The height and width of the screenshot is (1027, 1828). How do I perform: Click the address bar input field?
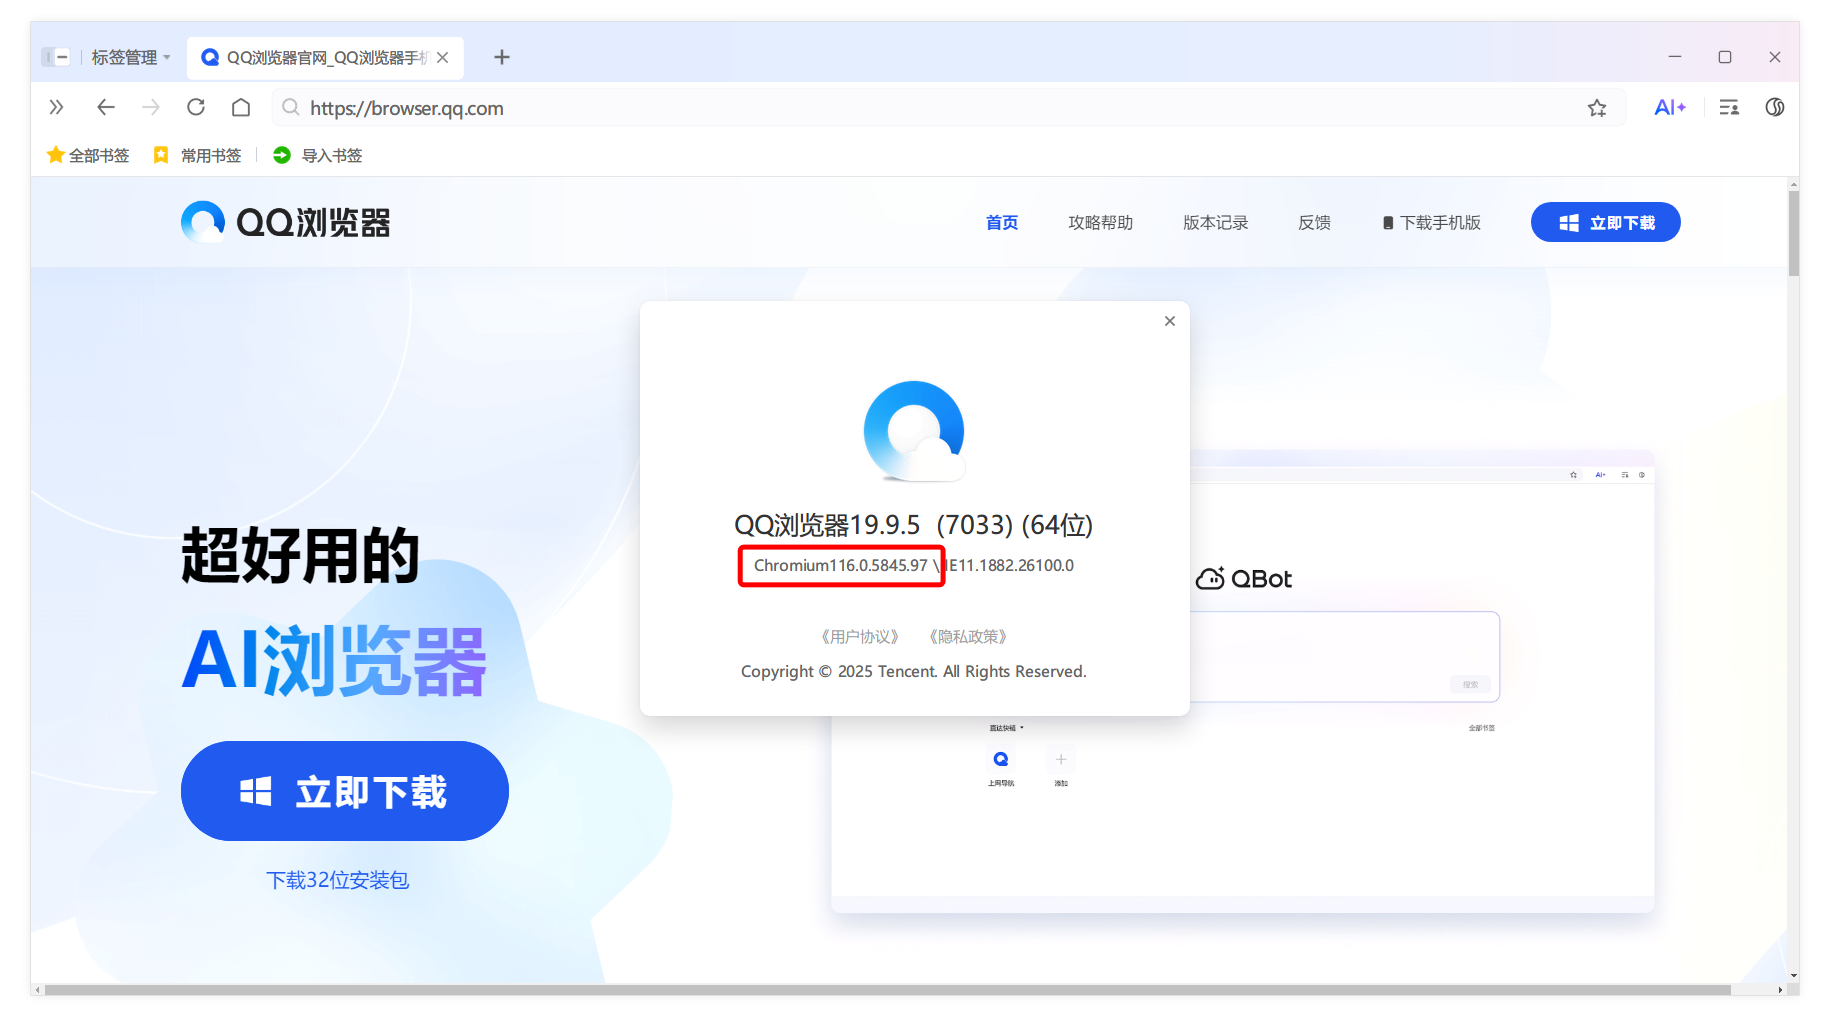700,107
